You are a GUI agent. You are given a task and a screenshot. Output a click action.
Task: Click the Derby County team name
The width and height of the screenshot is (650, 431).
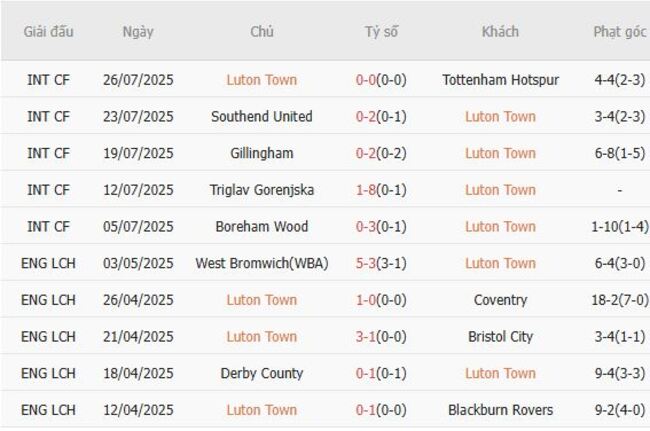pyautogui.click(x=261, y=373)
